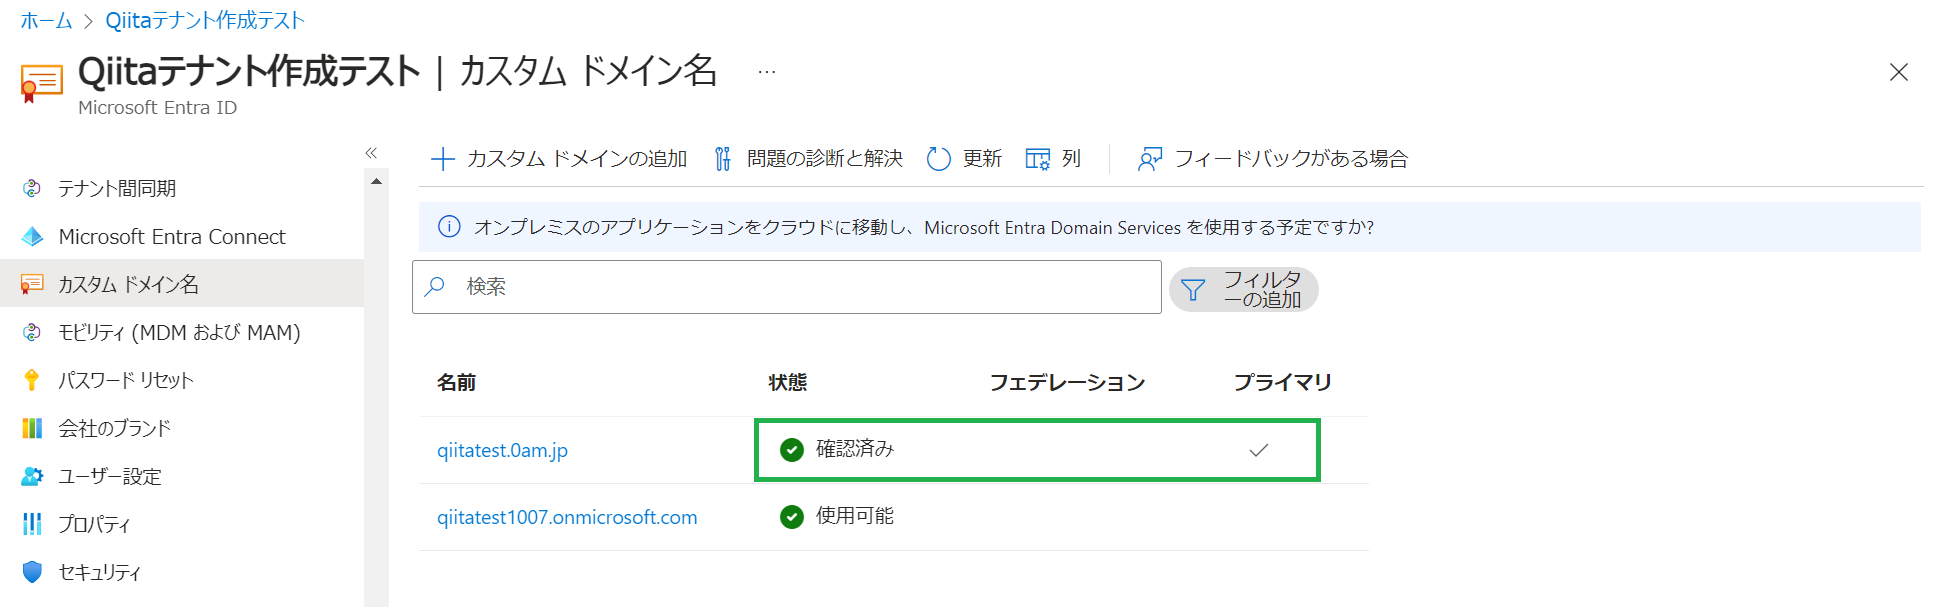Collapse the sidebar with double chevron

pos(371,153)
